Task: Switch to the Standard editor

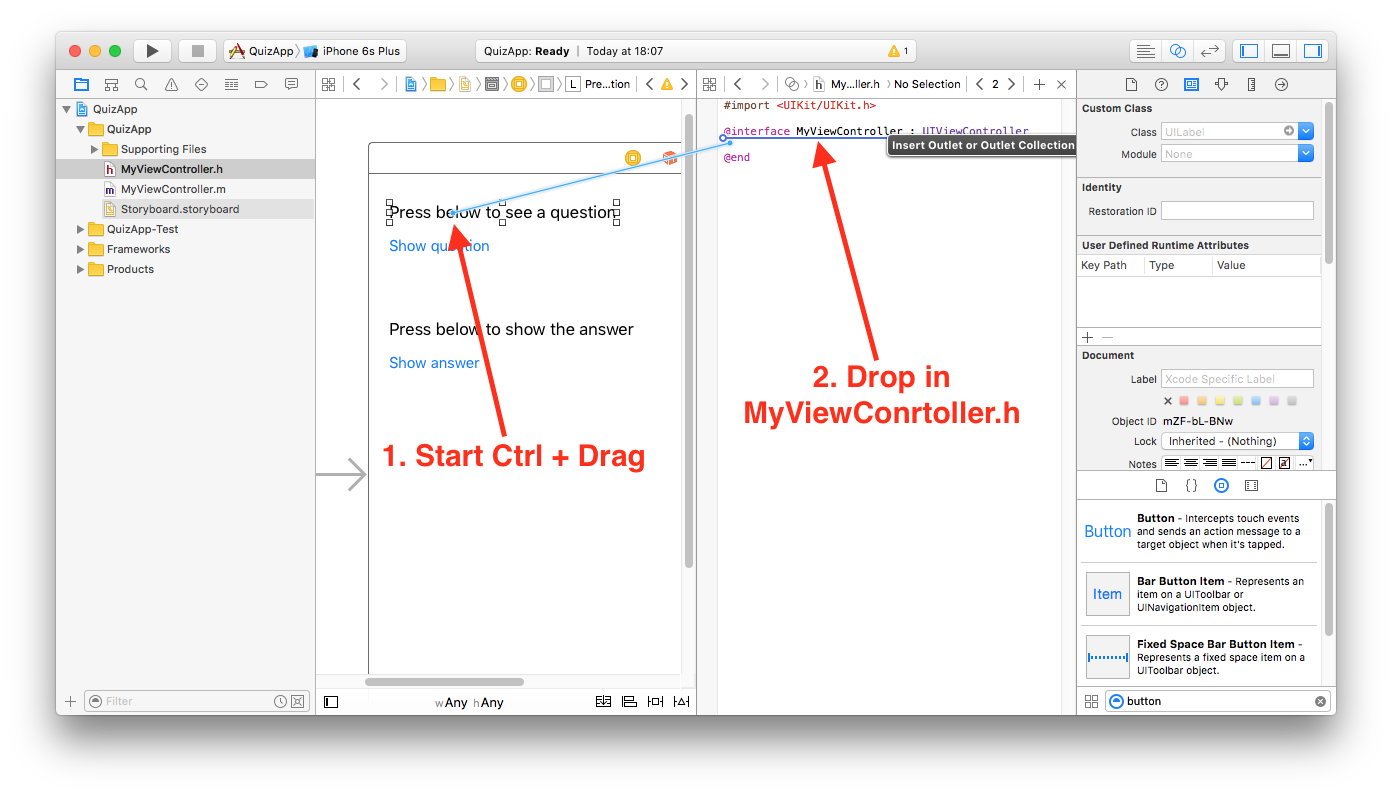Action: click(x=1146, y=51)
